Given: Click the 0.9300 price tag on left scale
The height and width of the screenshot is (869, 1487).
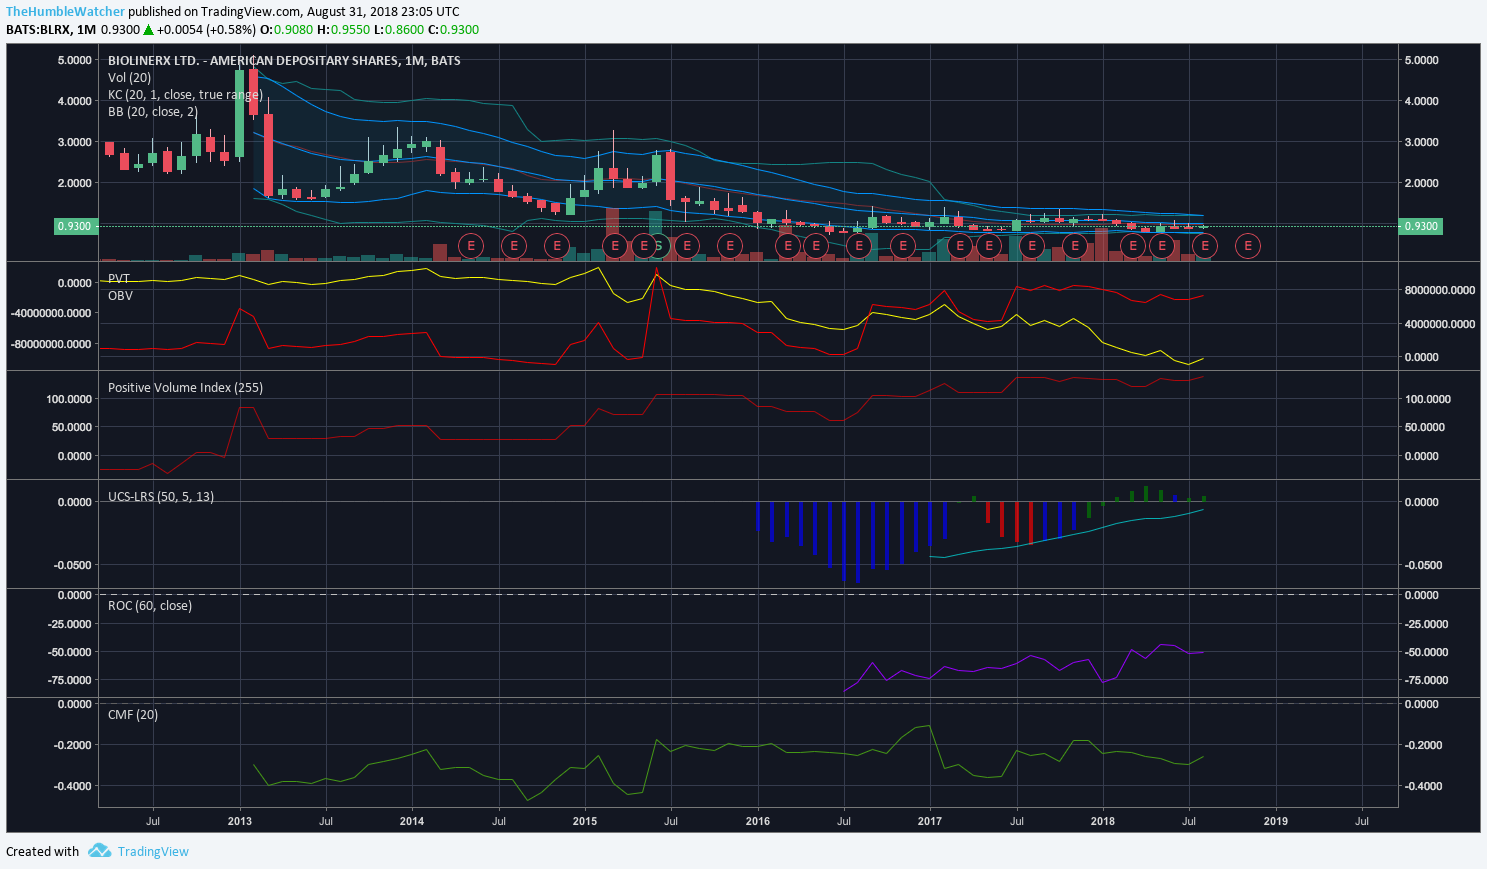Looking at the screenshot, I should coord(75,226).
